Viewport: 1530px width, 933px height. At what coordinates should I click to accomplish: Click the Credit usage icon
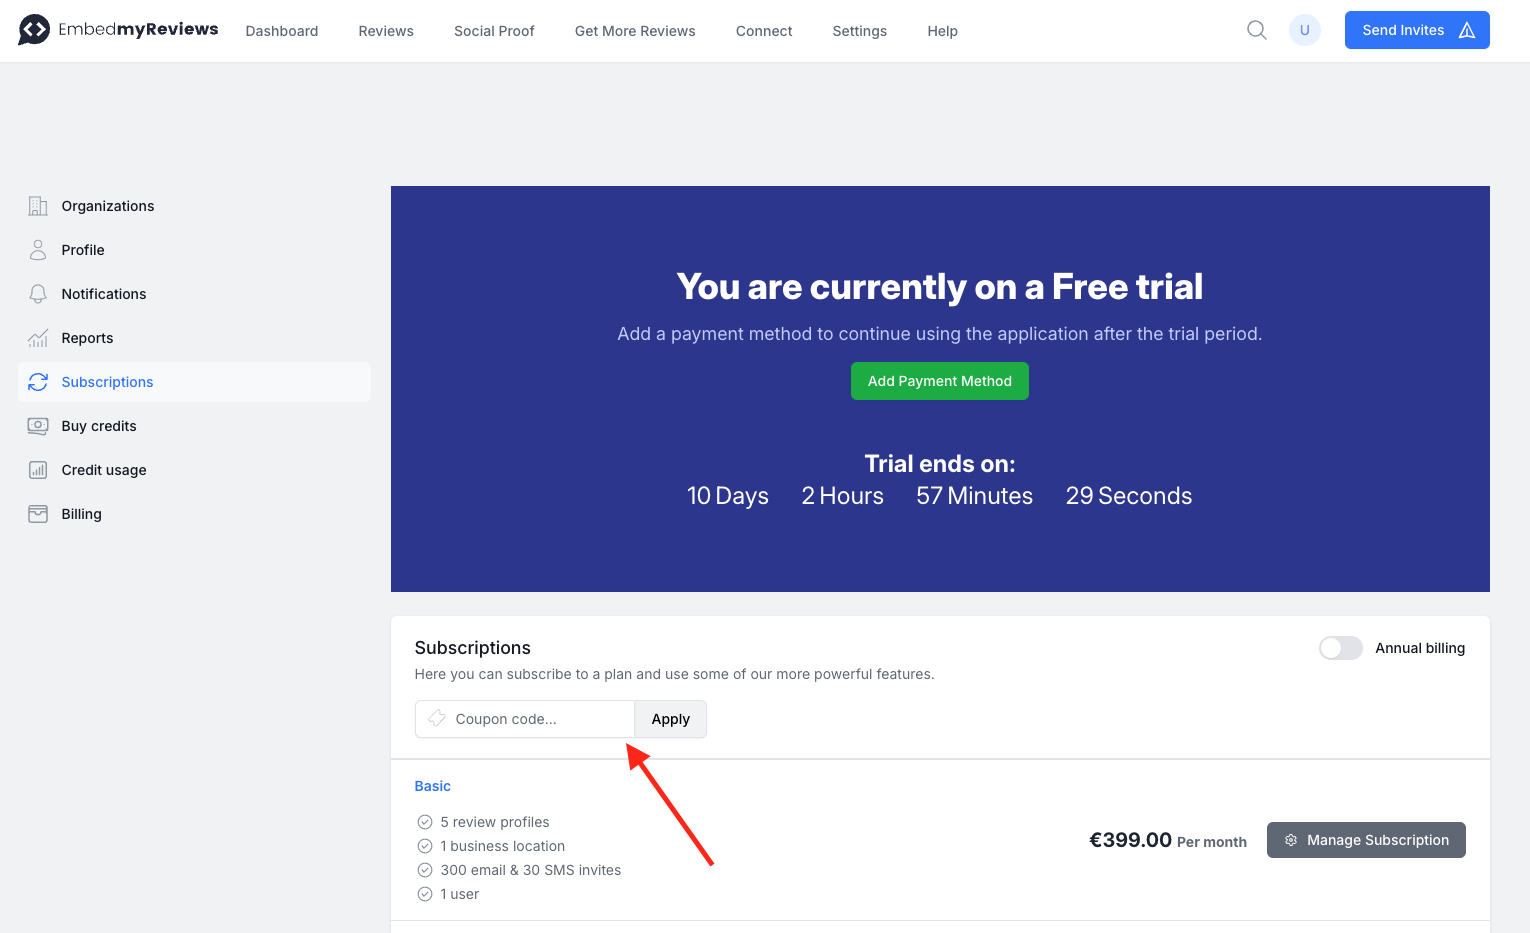[38, 470]
